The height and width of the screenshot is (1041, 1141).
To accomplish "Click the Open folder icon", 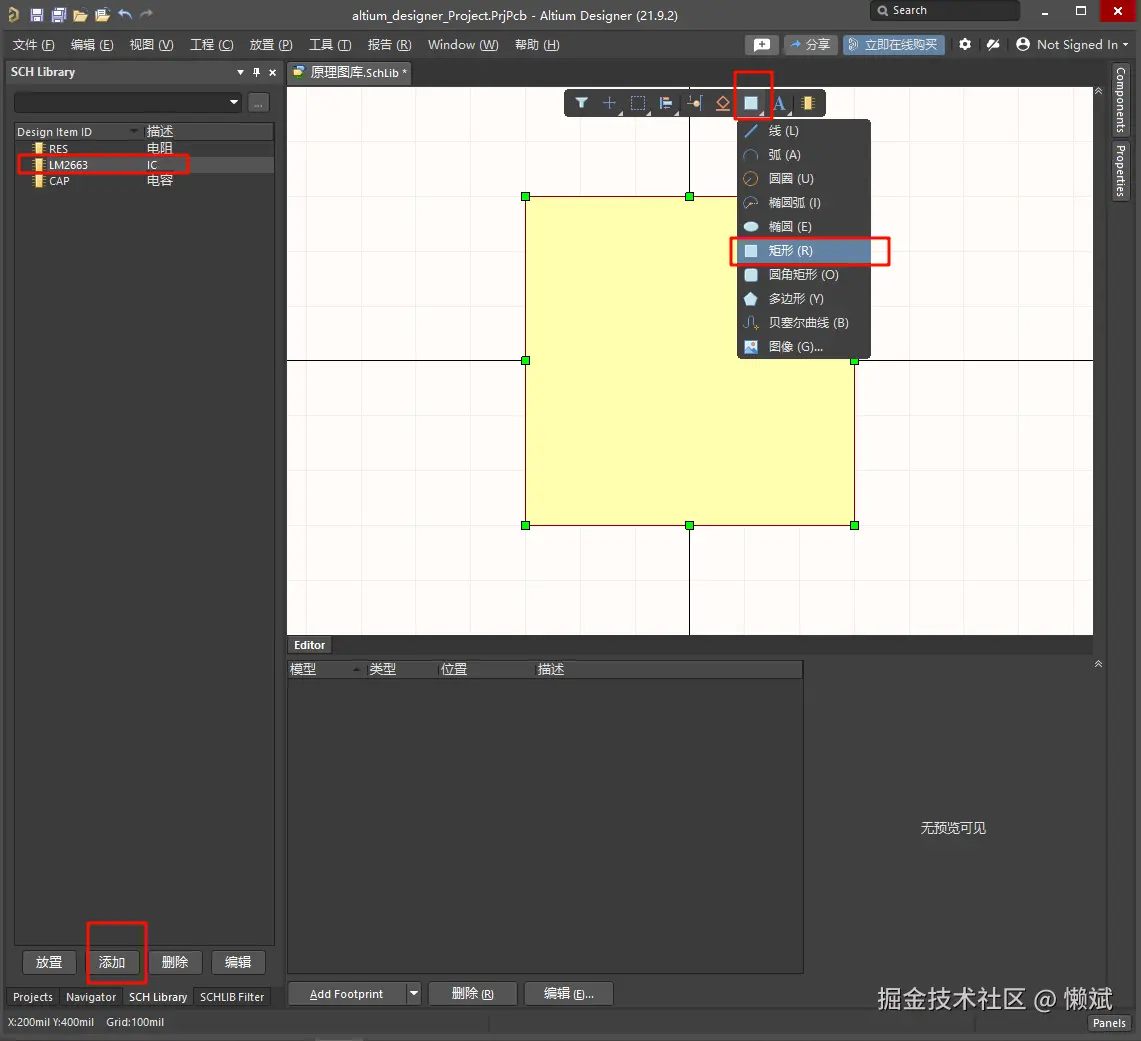I will point(80,15).
